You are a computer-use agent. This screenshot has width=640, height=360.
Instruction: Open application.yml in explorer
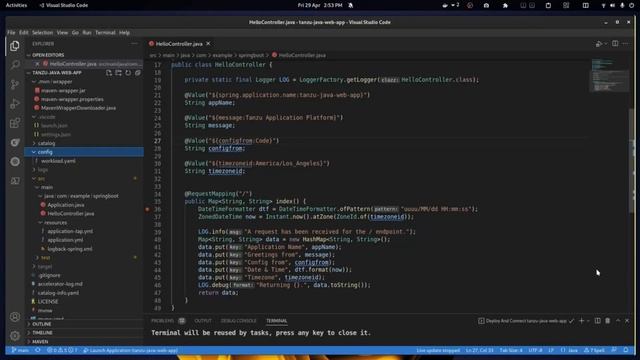click(x=65, y=240)
